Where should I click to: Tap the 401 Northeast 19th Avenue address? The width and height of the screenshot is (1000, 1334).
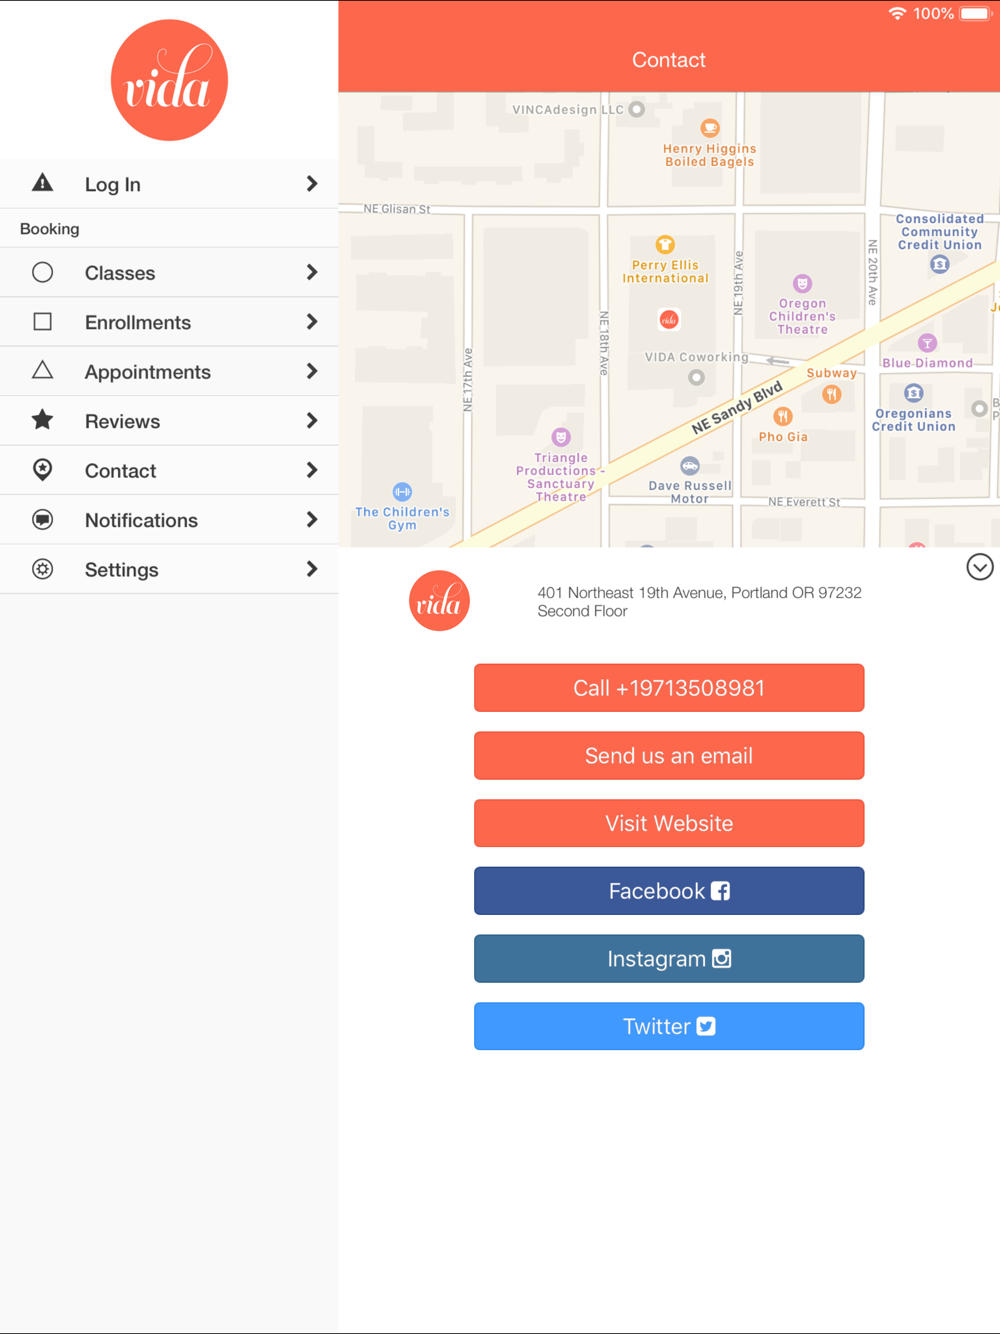coord(699,601)
